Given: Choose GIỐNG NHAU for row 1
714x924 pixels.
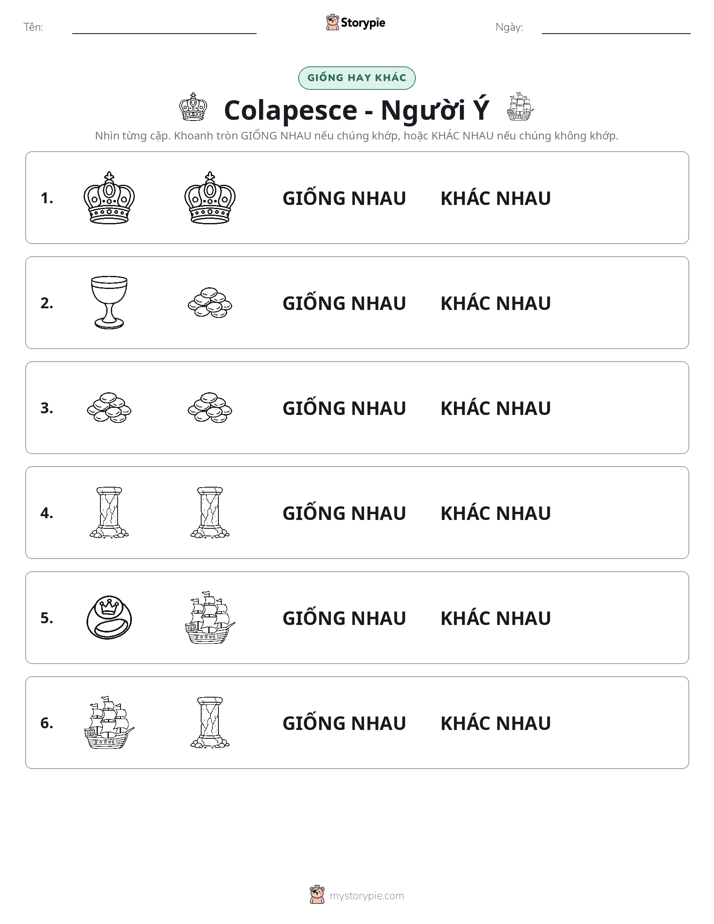Looking at the screenshot, I should click(344, 198).
